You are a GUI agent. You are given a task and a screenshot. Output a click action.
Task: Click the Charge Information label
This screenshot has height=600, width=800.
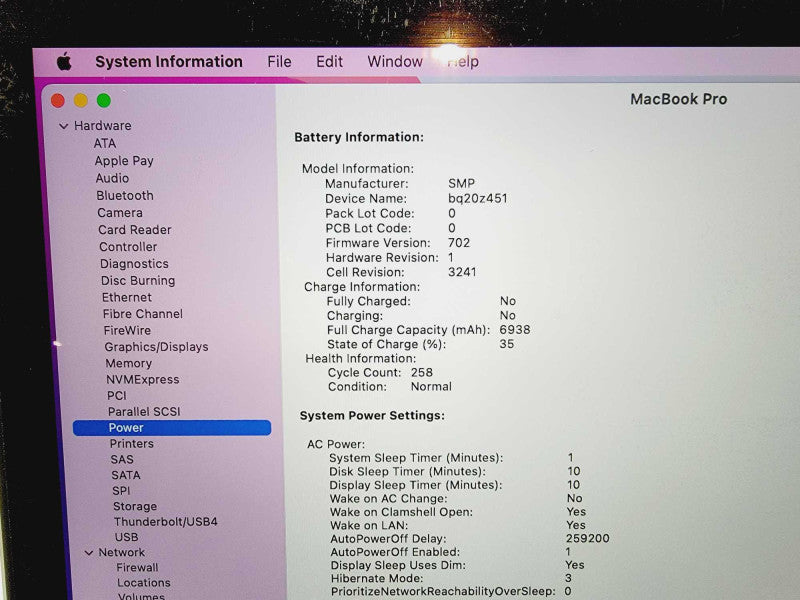point(362,287)
